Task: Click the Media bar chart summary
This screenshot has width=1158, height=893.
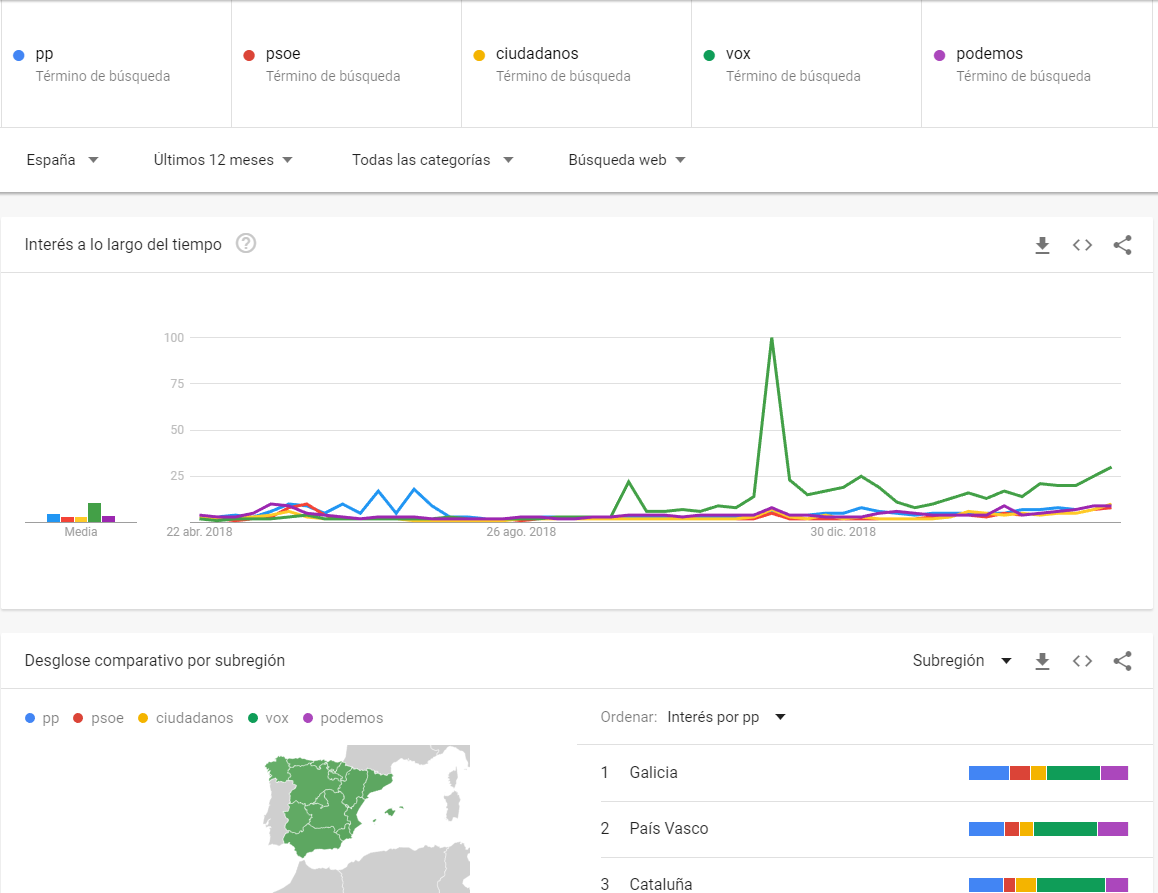Action: 80,516
